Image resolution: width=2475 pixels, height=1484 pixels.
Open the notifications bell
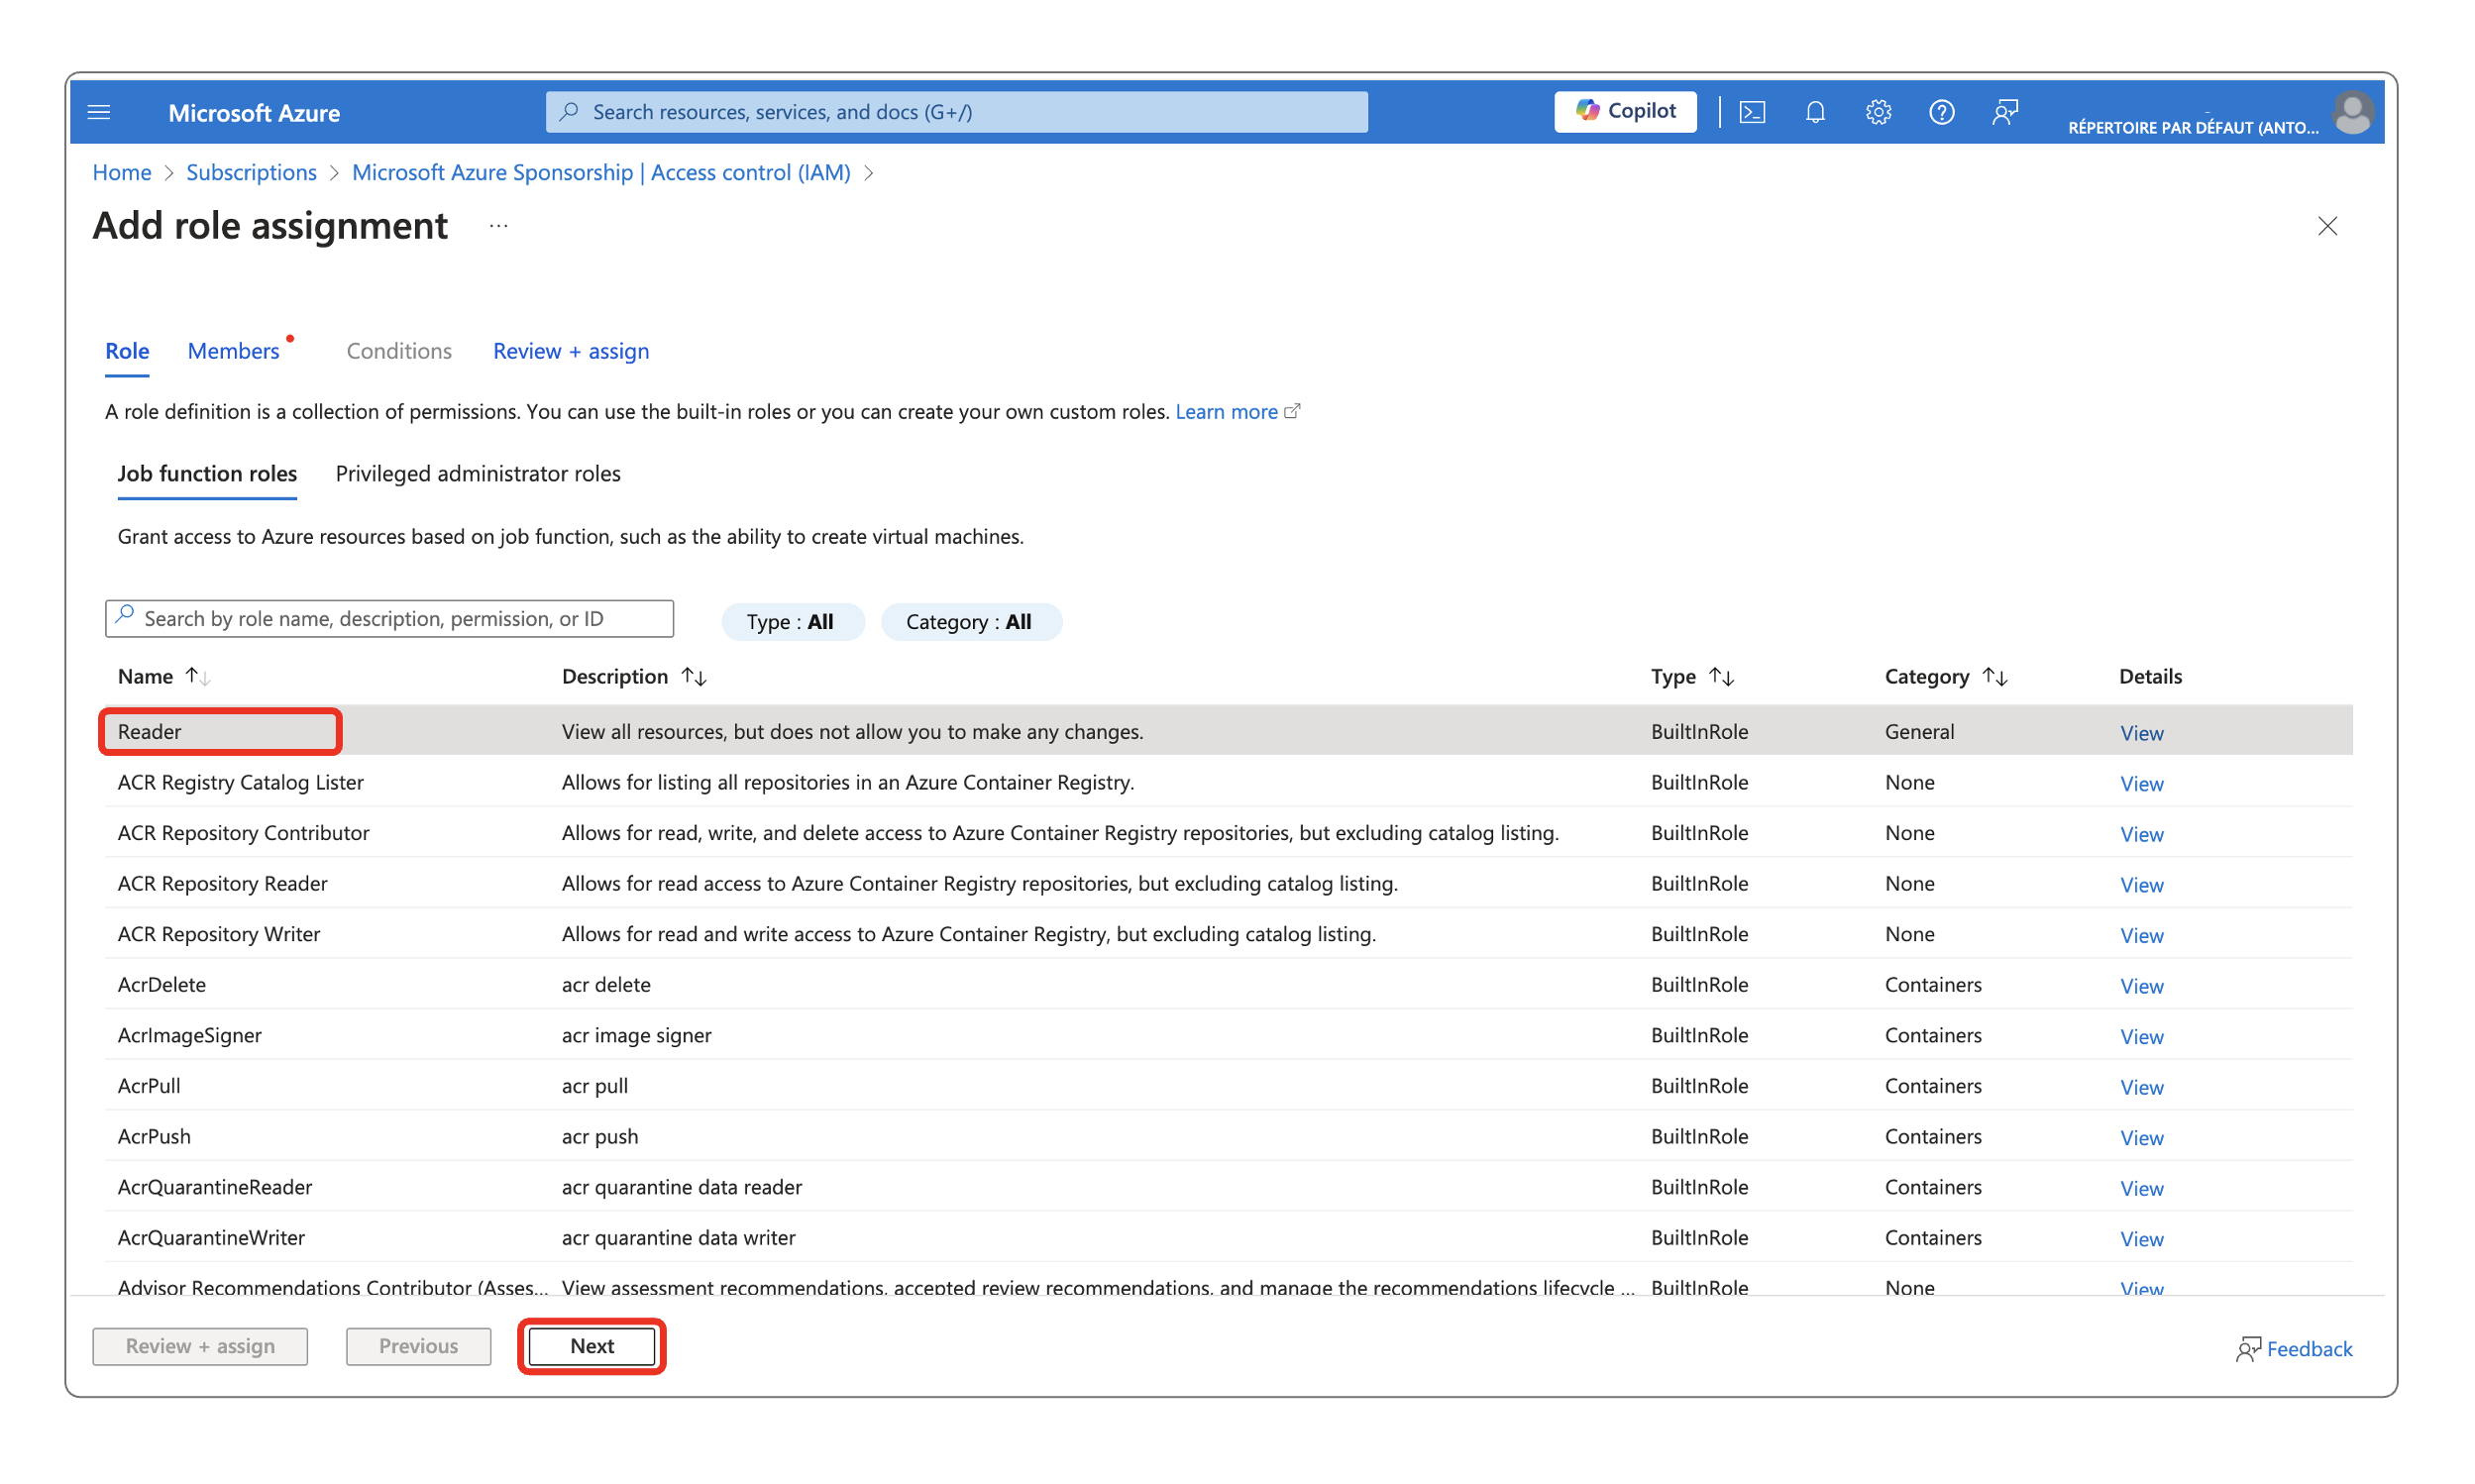click(x=1814, y=112)
